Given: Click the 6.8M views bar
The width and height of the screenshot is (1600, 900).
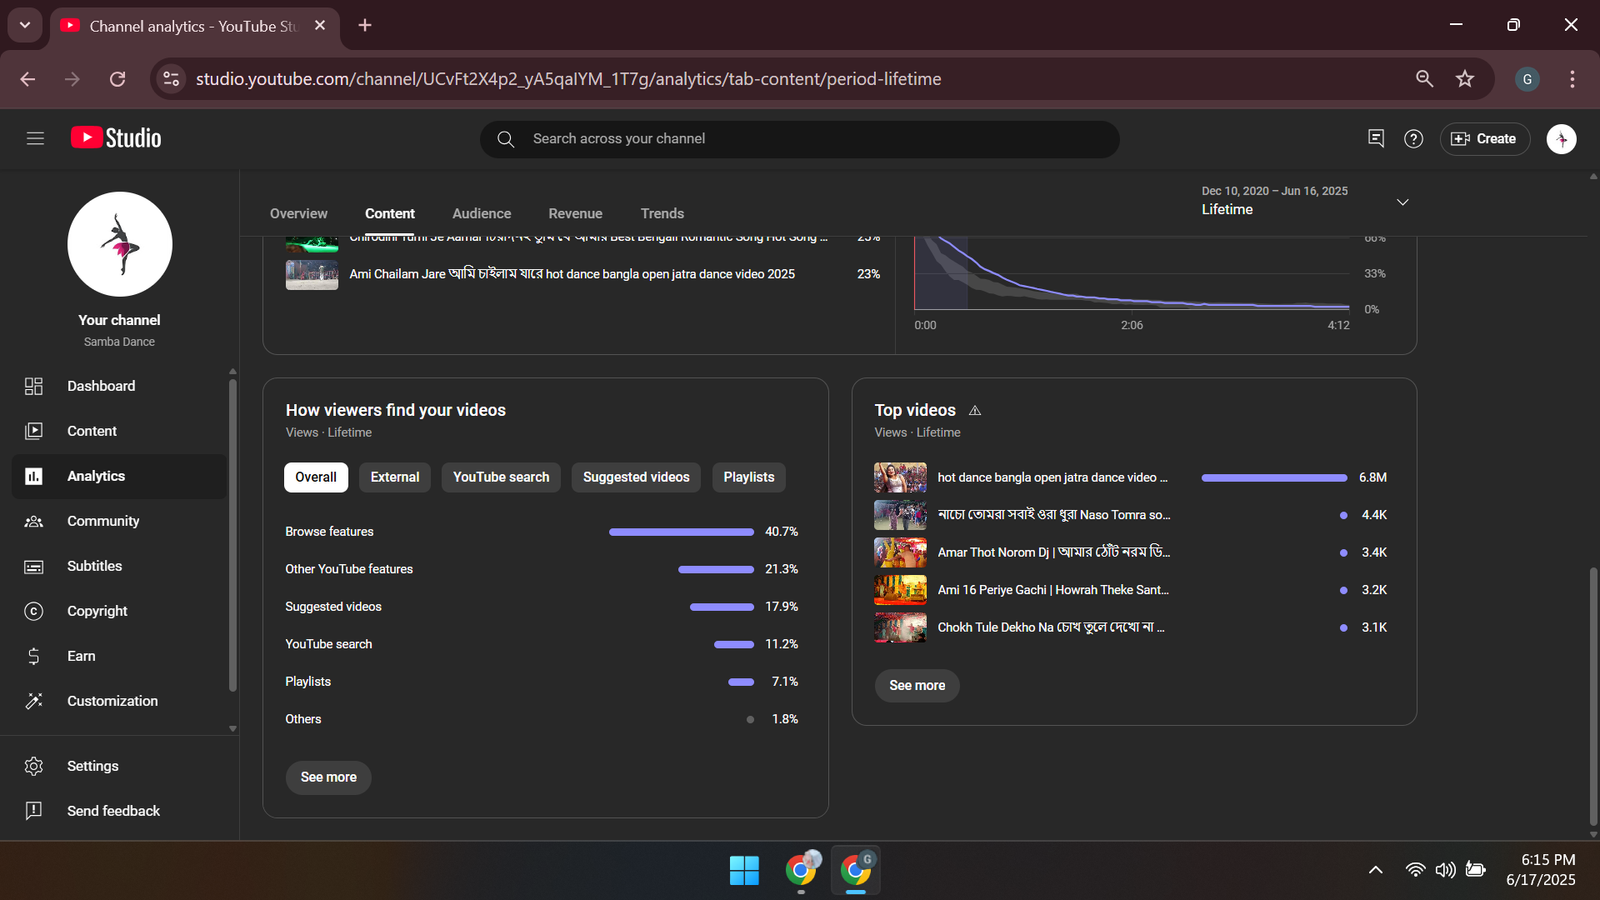Looking at the screenshot, I should [1274, 478].
